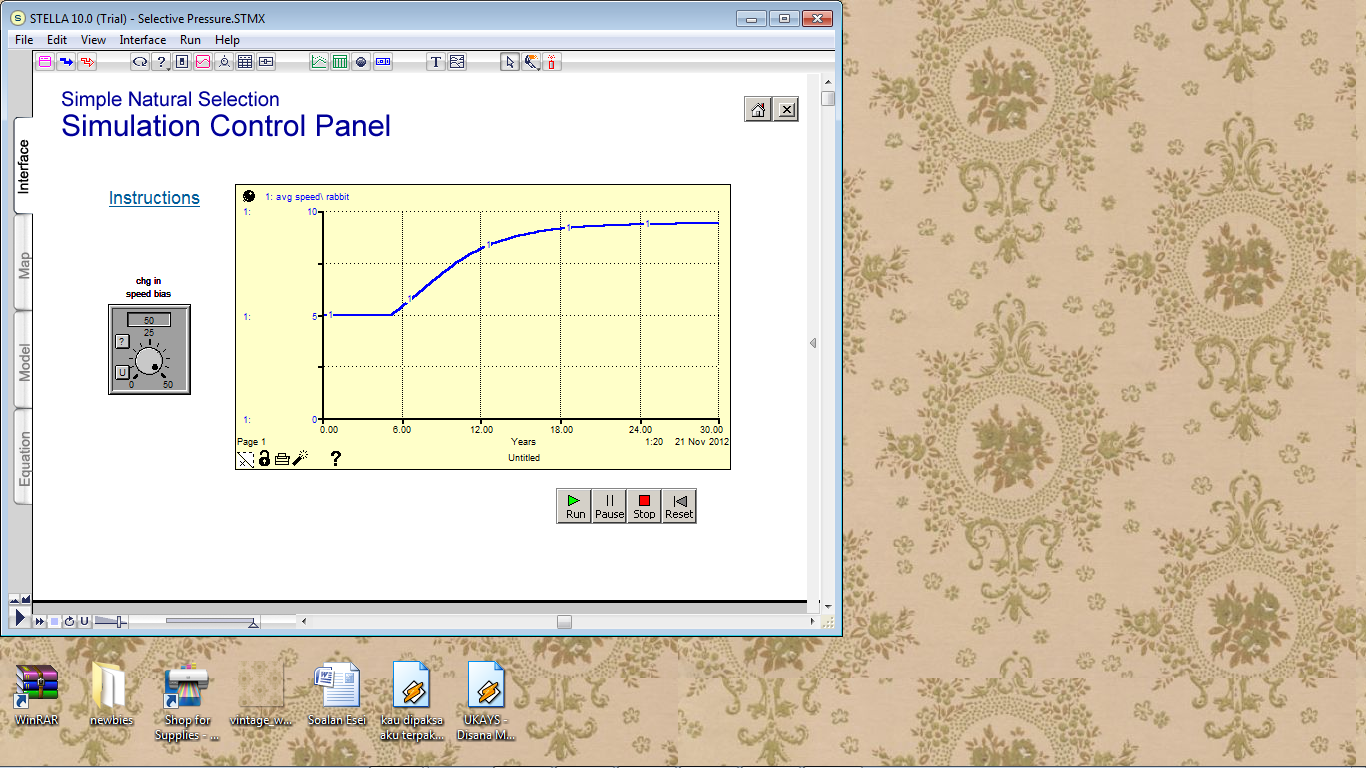Click the printer icon on the graph pad
This screenshot has width=1366, height=768.
(x=282, y=460)
